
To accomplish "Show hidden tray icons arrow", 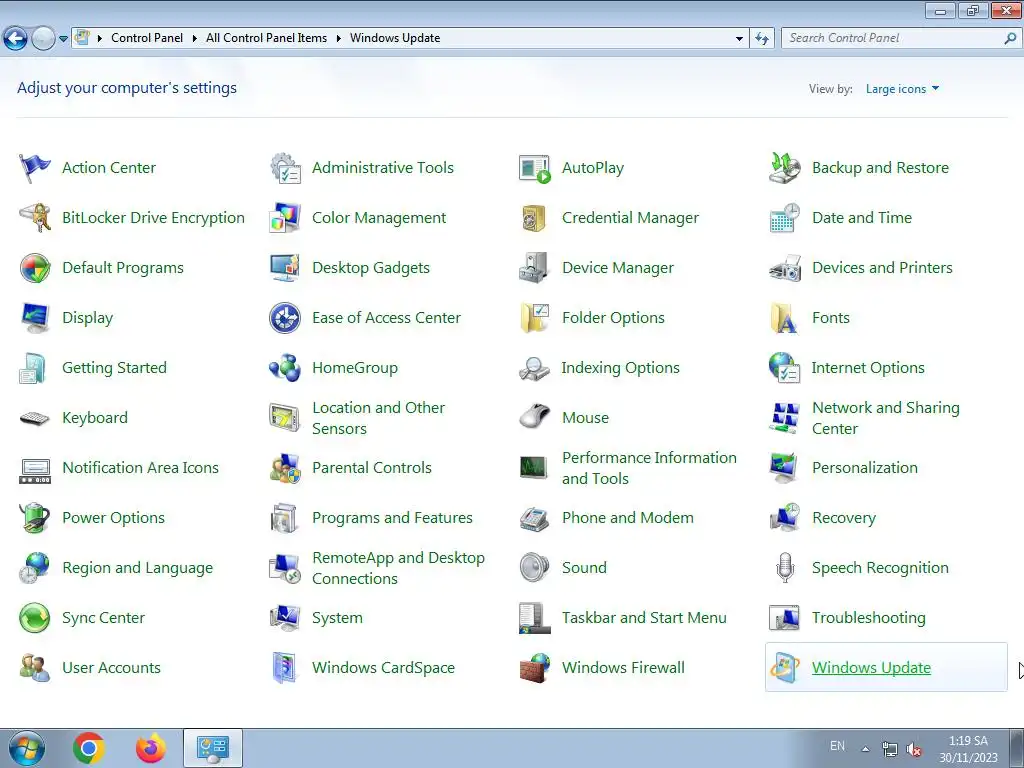I will pyautogui.click(x=866, y=749).
